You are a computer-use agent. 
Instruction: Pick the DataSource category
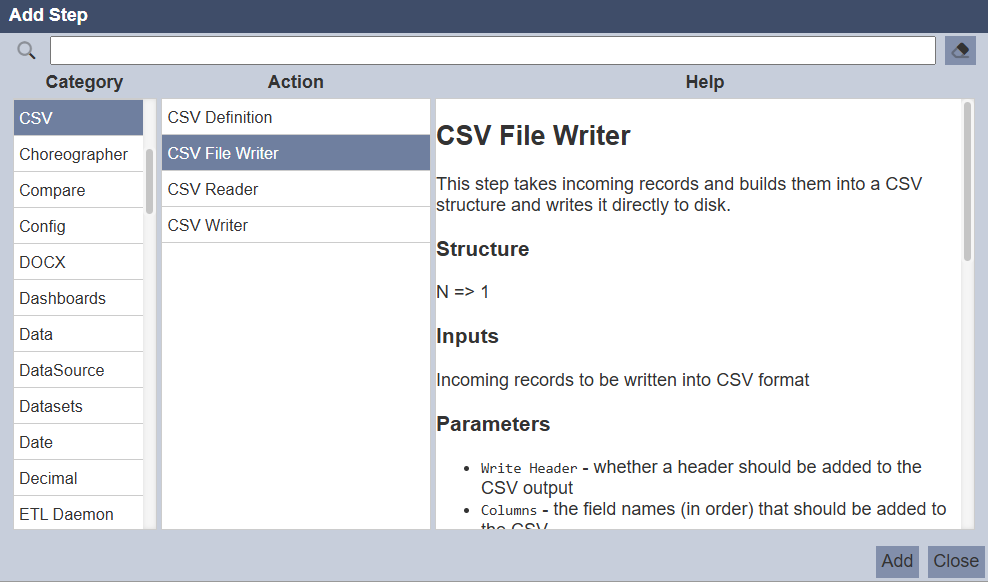coord(62,370)
